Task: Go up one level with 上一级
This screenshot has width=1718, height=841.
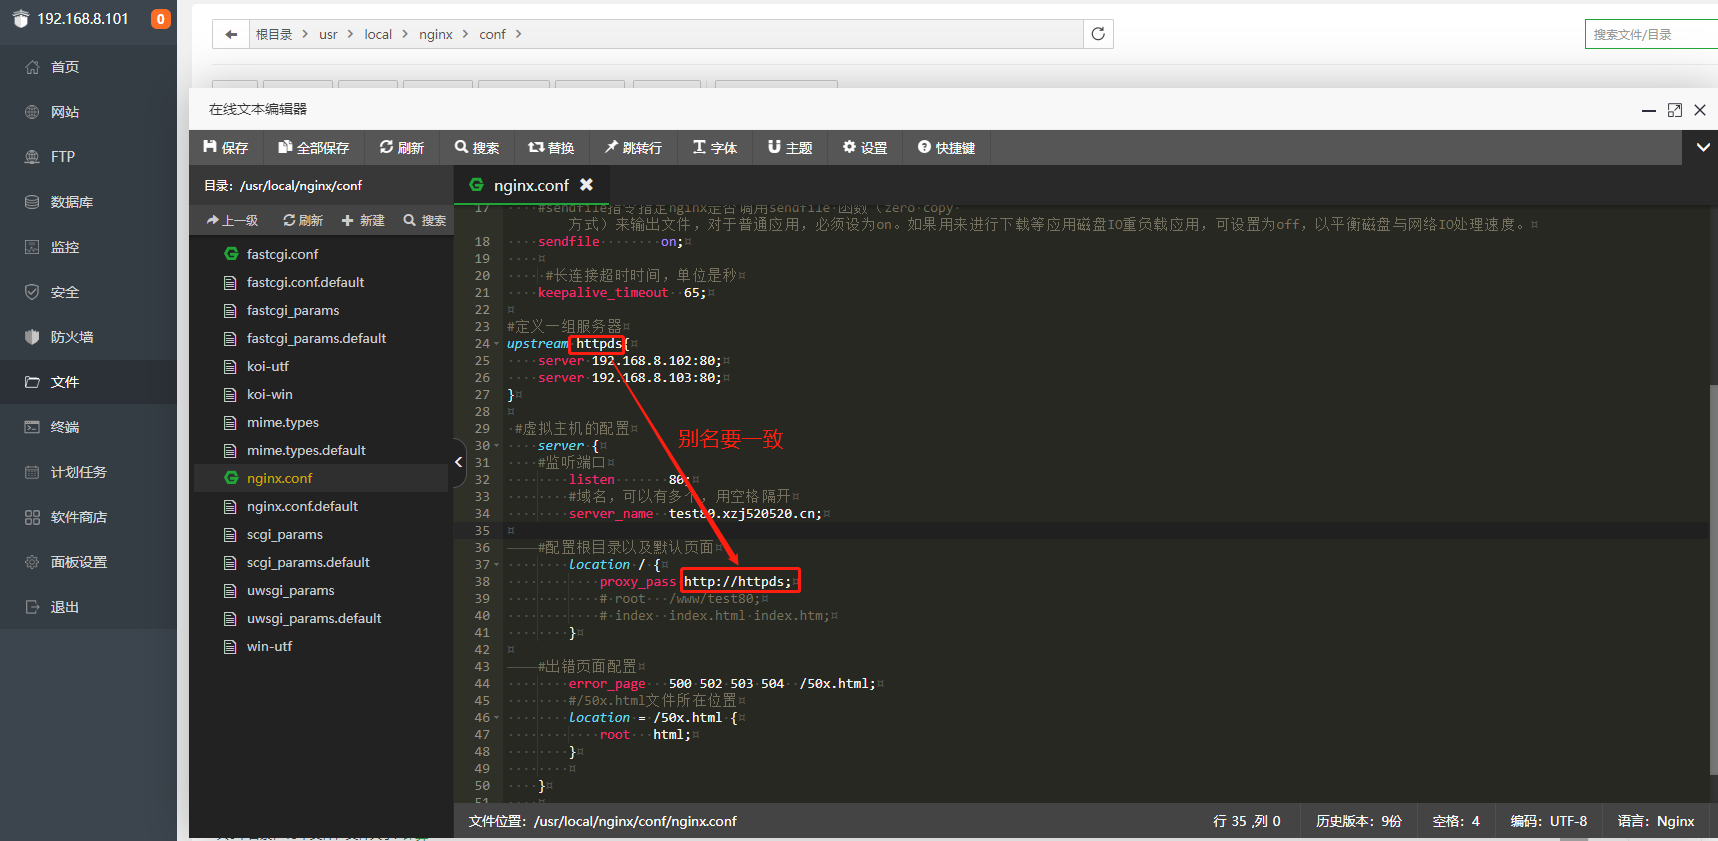Action: 232,220
